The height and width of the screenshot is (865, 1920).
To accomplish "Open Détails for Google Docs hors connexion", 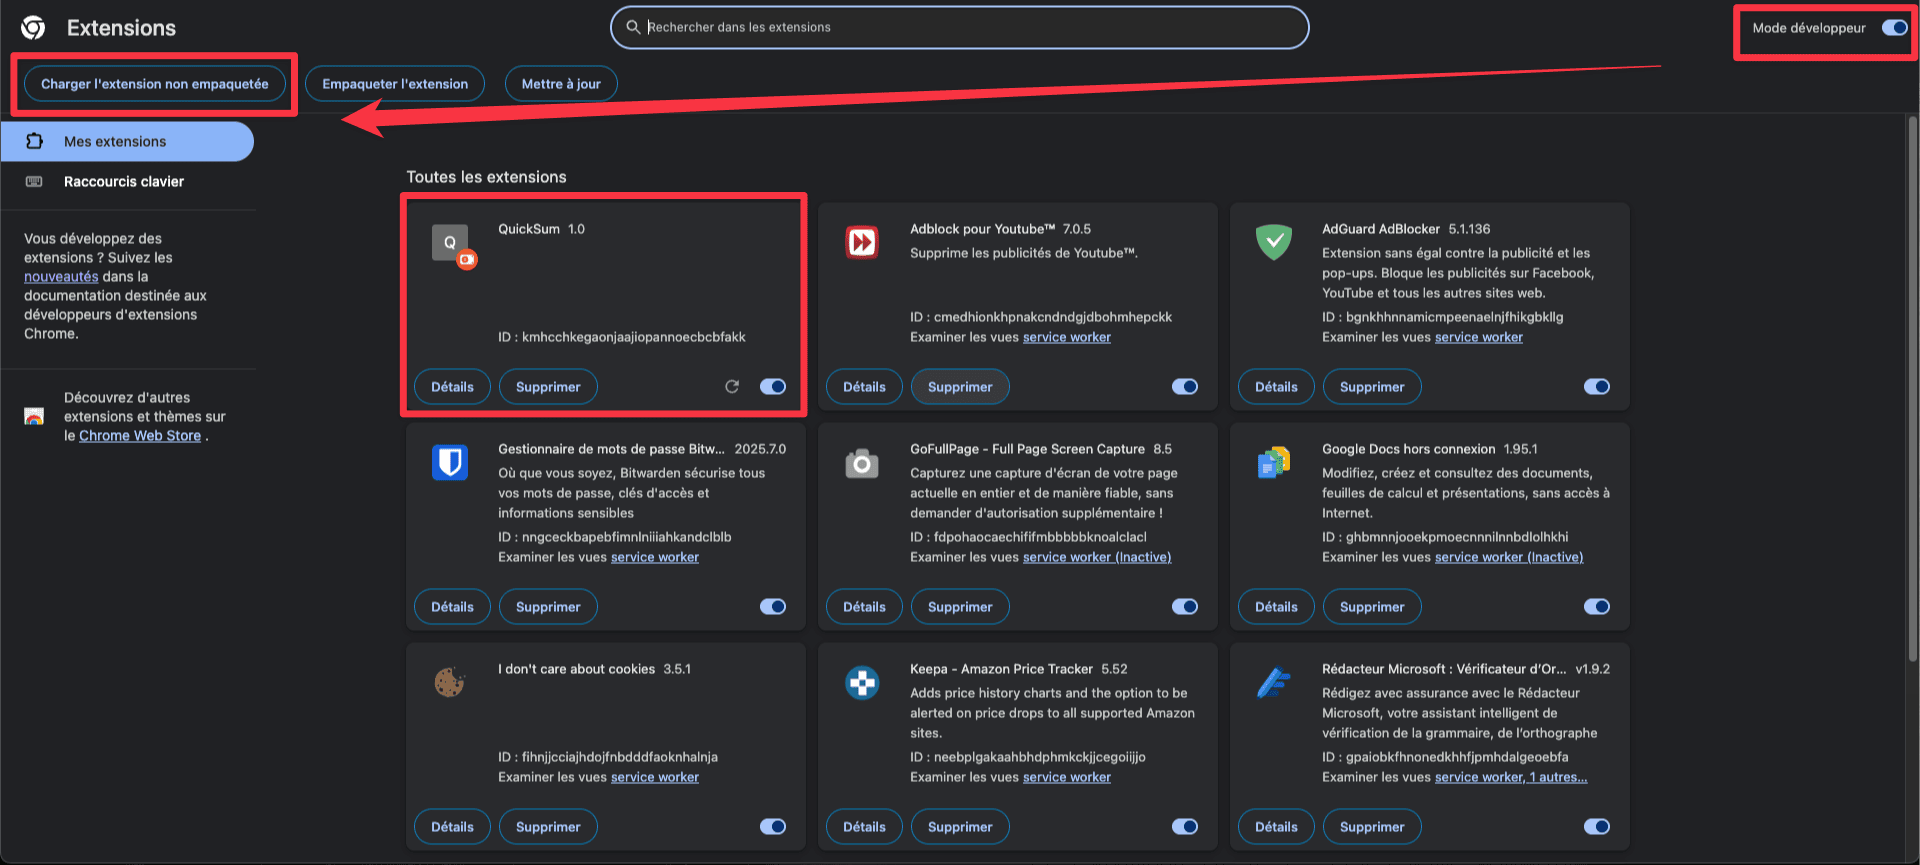I will point(1276,607).
